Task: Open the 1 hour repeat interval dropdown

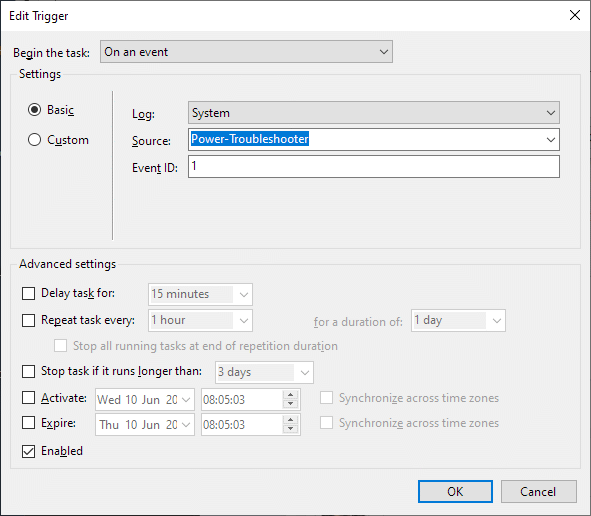Action: click(200, 320)
